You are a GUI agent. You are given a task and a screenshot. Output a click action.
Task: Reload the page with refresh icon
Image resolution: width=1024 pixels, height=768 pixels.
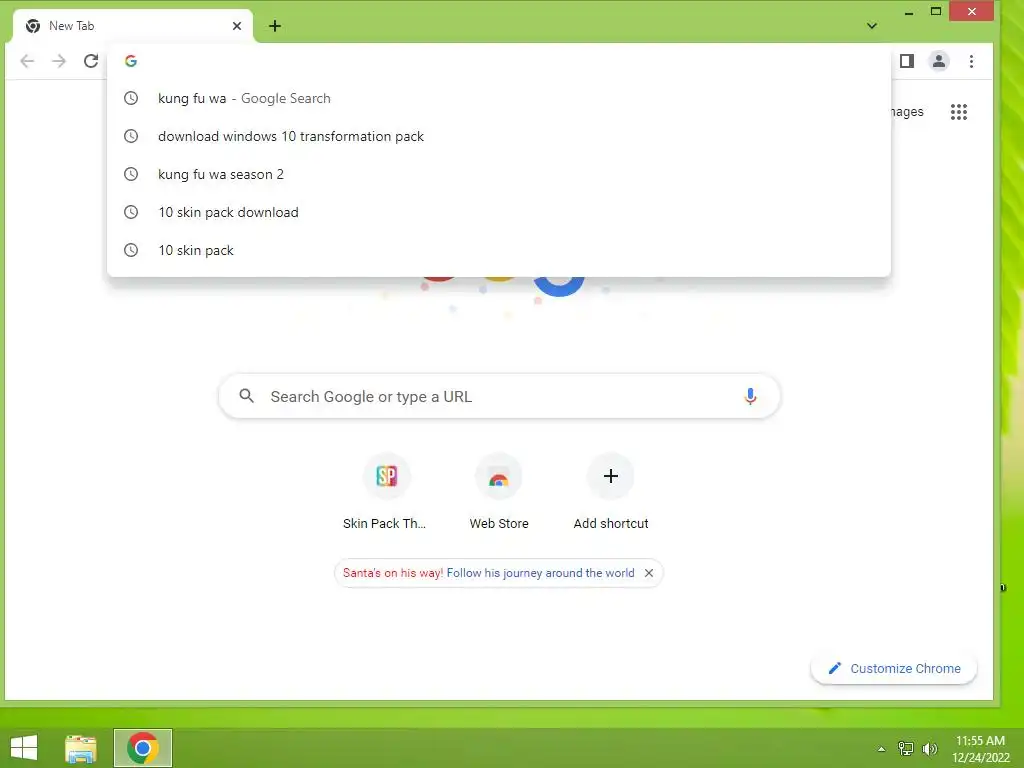point(91,61)
